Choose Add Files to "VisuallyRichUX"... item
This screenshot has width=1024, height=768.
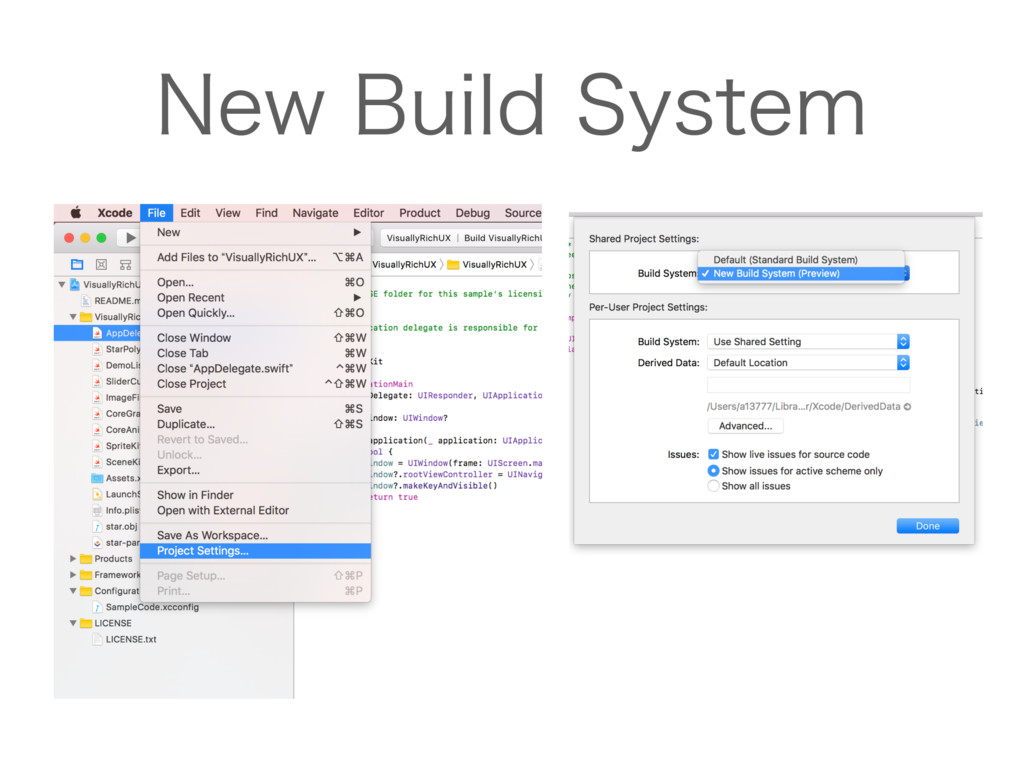[x=255, y=257]
